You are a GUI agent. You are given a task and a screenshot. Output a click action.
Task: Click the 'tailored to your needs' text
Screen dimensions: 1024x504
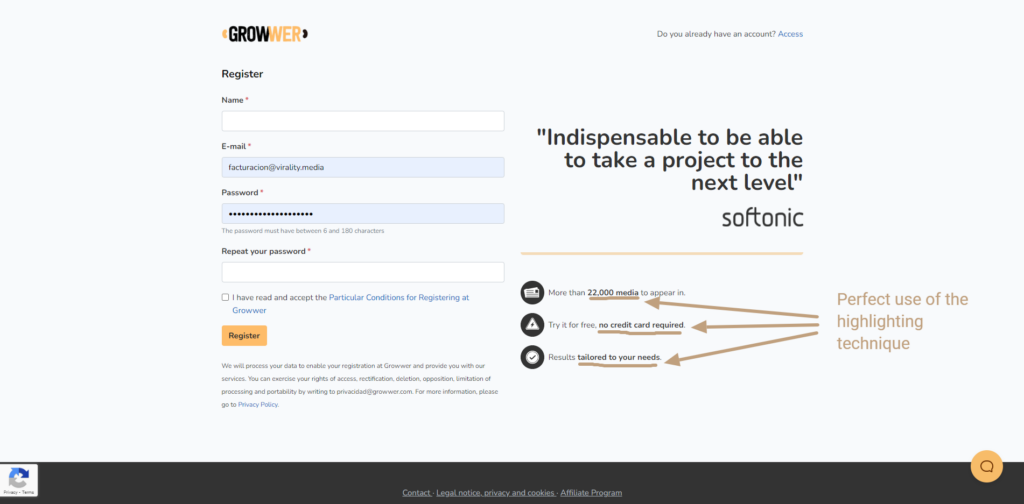(x=619, y=357)
